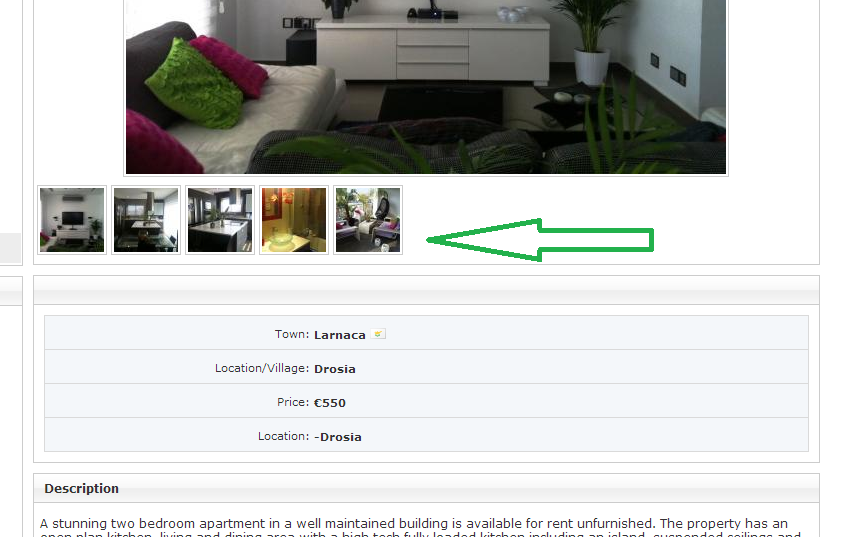Viewport: 865px width, 537px height.
Task: Select the €550 price value
Action: [x=330, y=403]
